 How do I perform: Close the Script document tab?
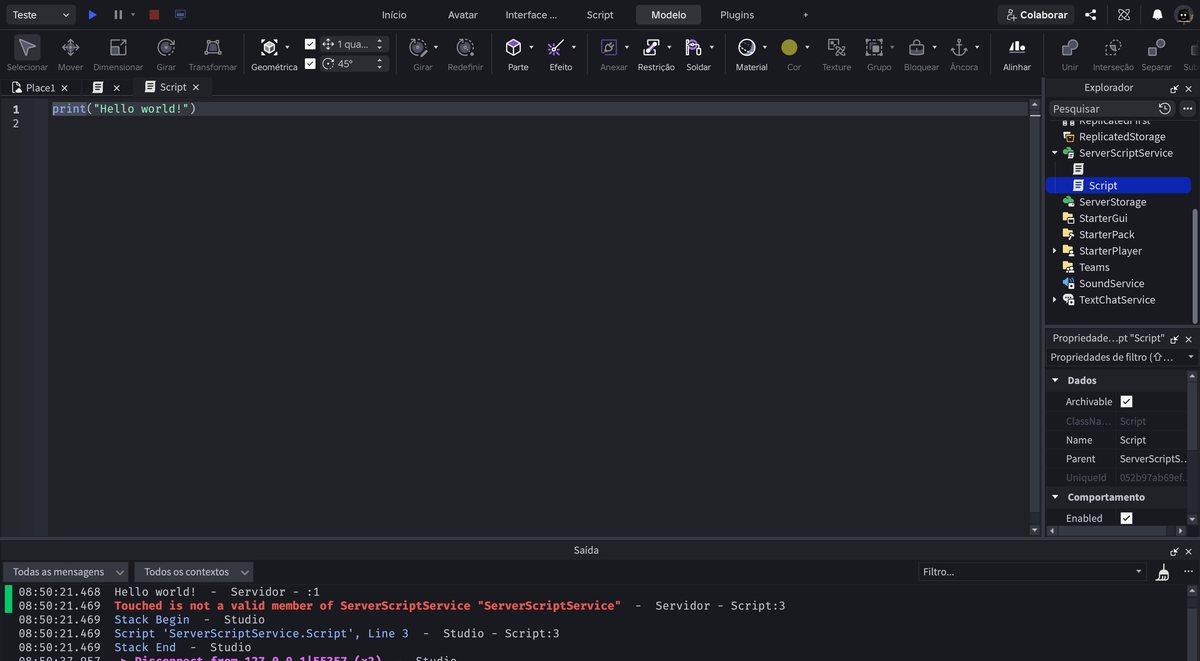[197, 88]
